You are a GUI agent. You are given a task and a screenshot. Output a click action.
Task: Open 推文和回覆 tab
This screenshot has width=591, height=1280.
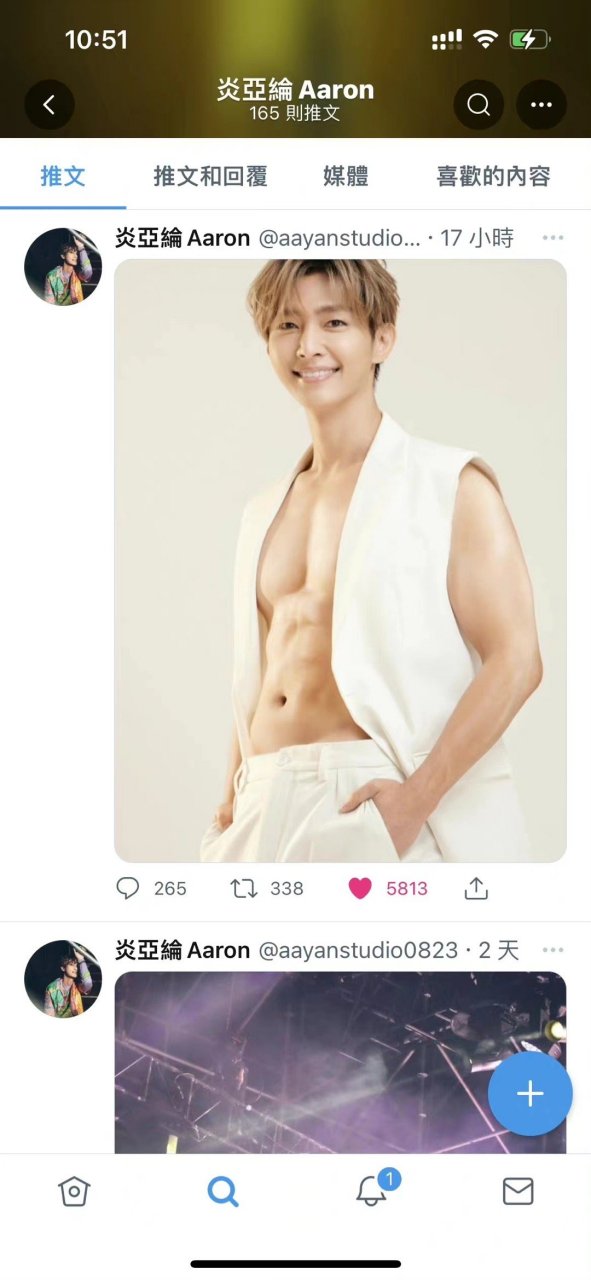coord(211,175)
